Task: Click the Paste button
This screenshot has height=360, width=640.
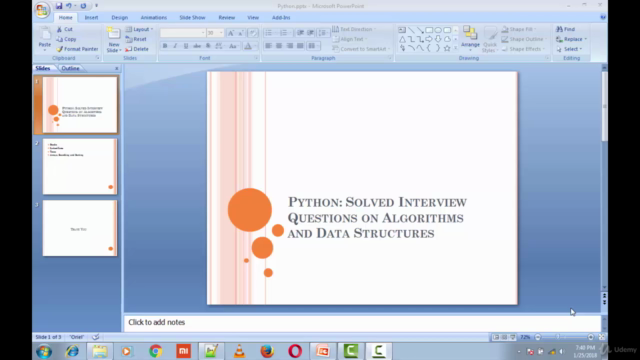Action: point(44,38)
